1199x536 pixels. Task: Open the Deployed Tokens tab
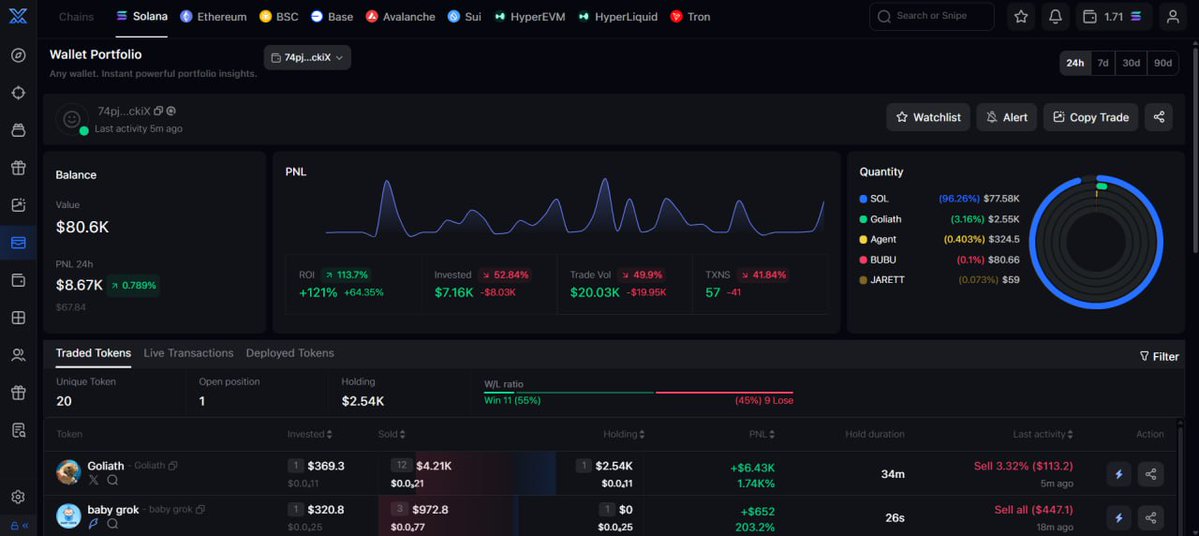tap(290, 353)
